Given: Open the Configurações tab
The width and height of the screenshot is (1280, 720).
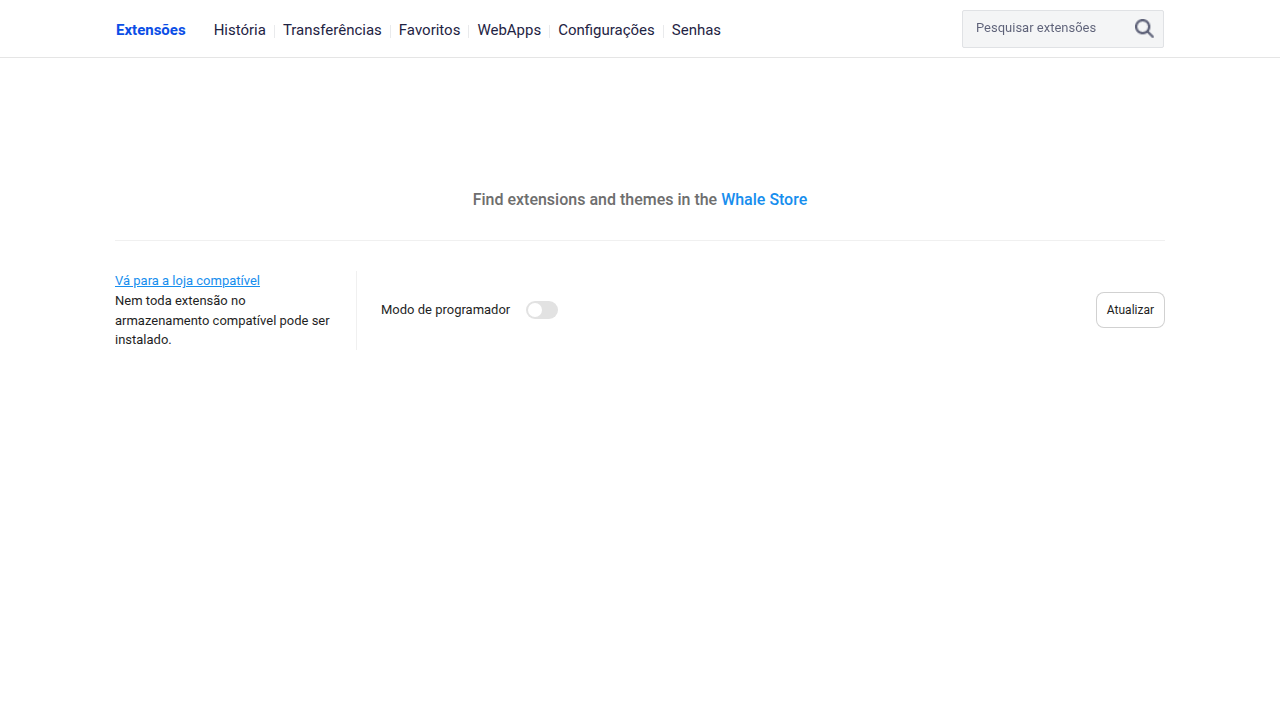Looking at the screenshot, I should [x=606, y=30].
